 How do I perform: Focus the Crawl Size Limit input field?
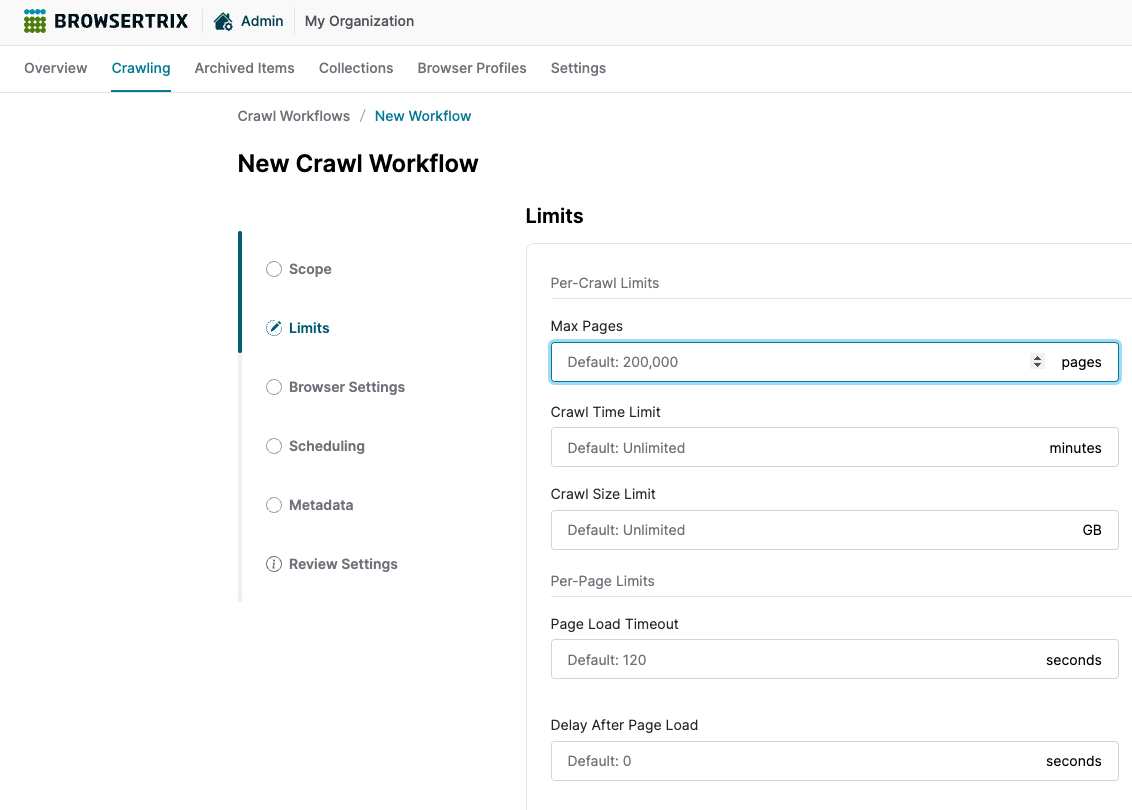(x=835, y=530)
